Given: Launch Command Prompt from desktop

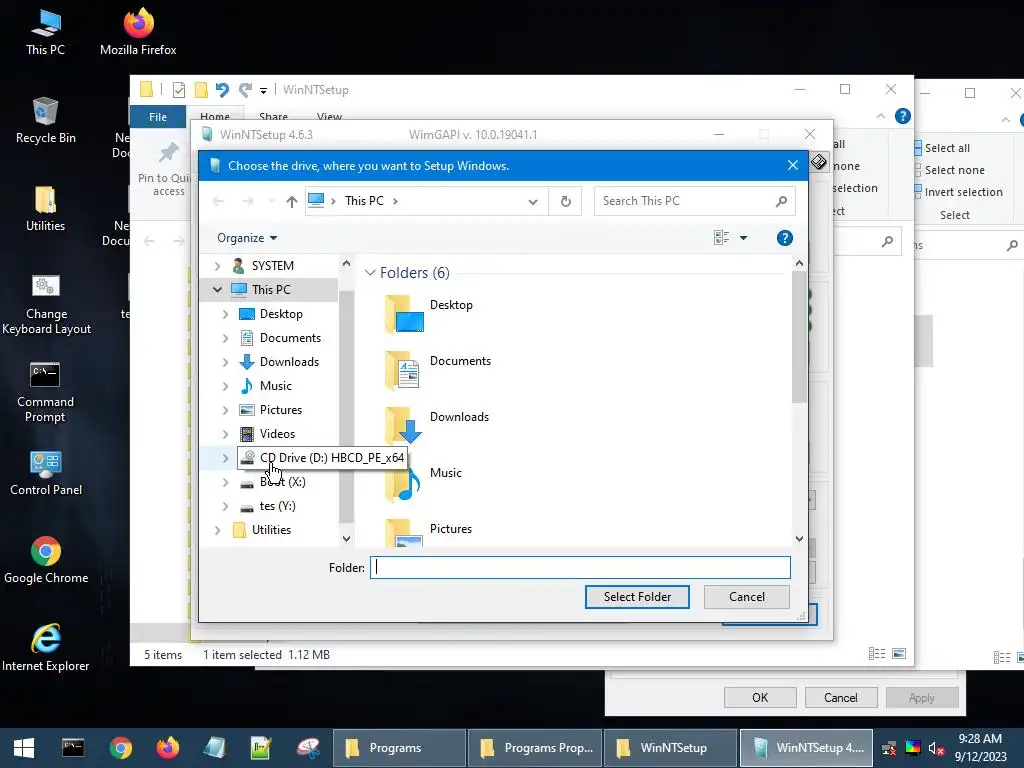Looking at the screenshot, I should coord(45,392).
